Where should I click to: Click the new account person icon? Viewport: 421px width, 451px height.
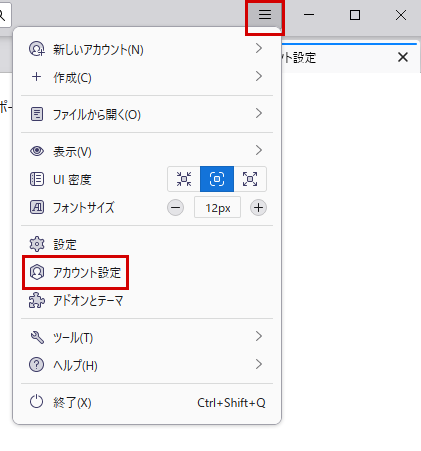click(x=37, y=49)
